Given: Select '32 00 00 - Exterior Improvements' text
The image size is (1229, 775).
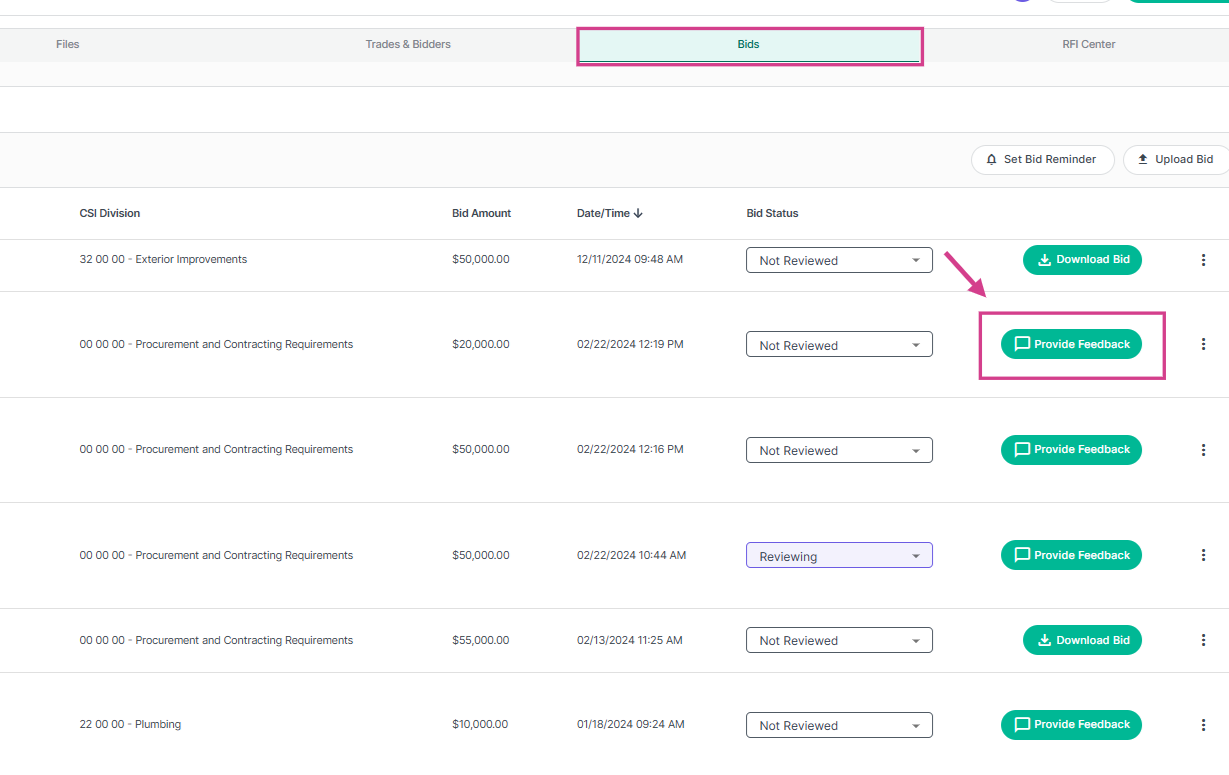Looking at the screenshot, I should click(x=163, y=259).
